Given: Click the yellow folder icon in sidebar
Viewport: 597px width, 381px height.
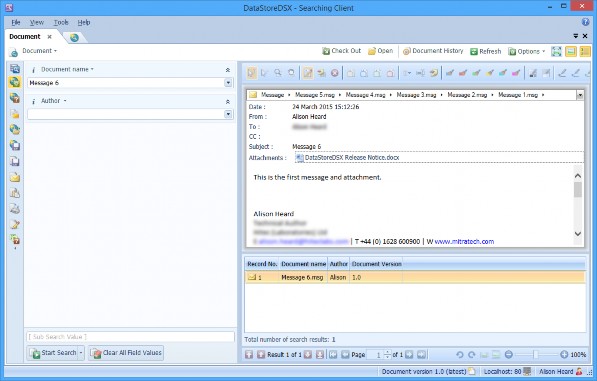Looking at the screenshot, I should point(14,113).
